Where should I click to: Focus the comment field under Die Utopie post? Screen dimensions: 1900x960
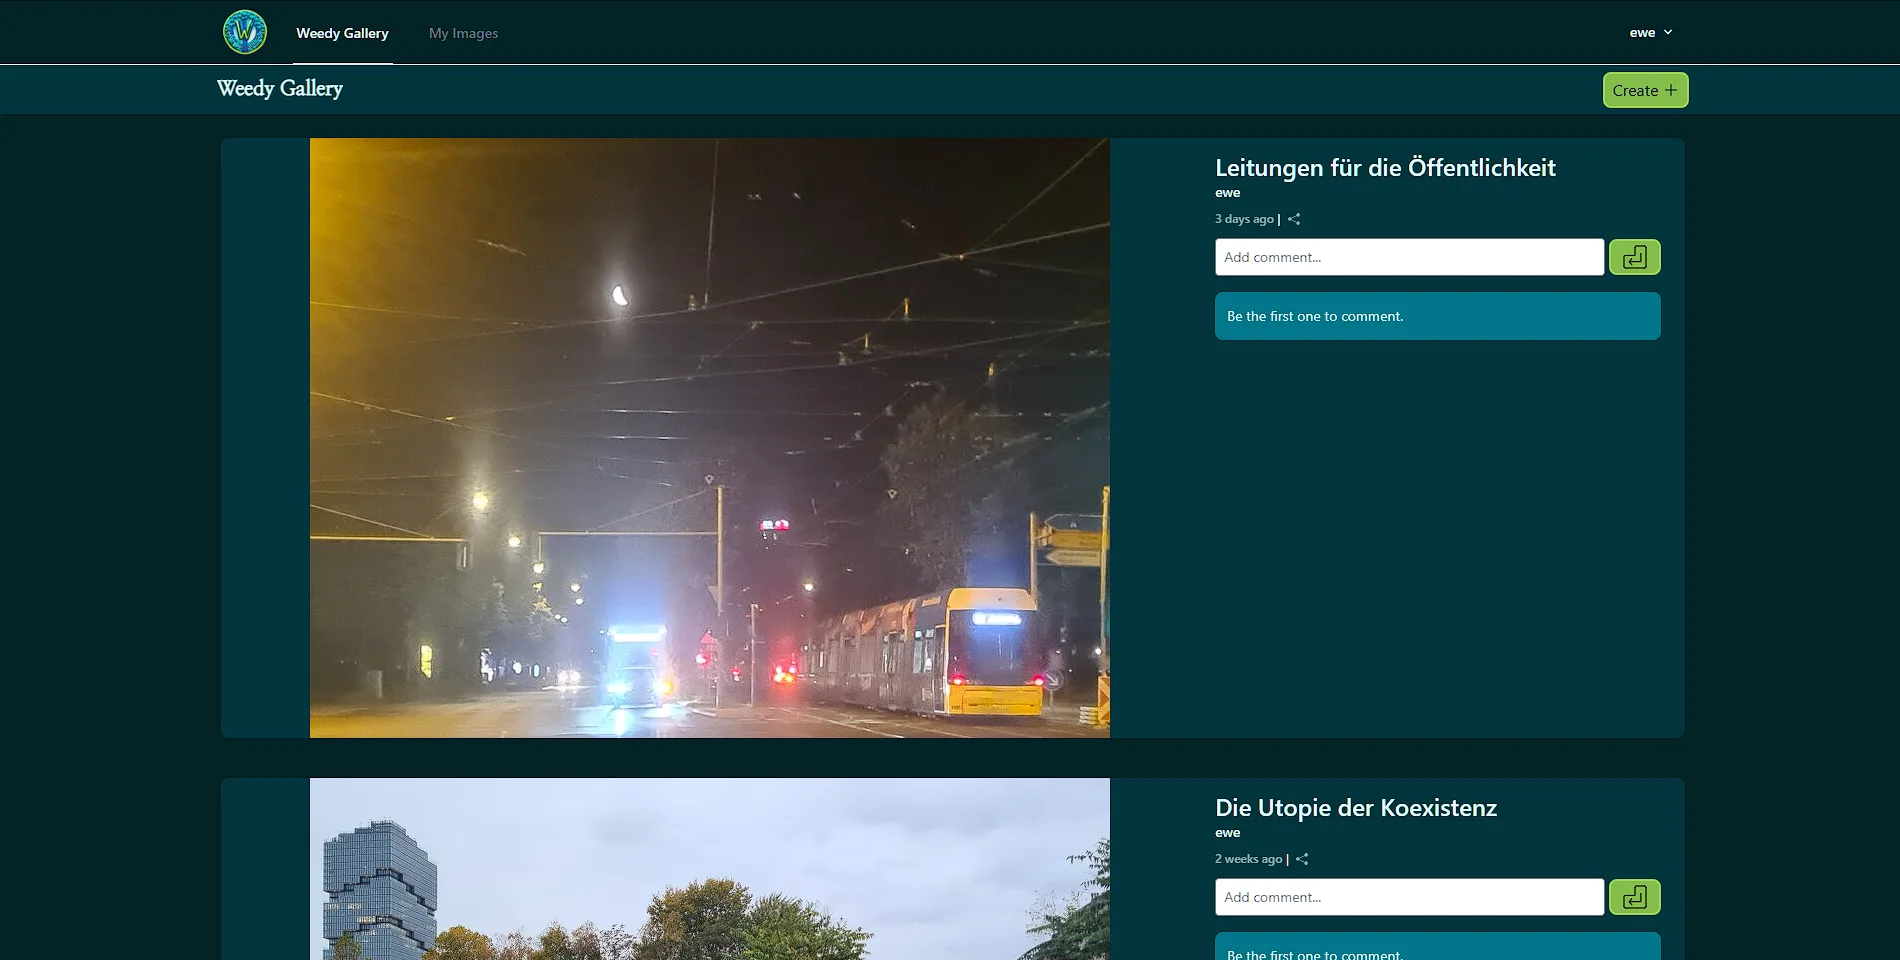(1409, 897)
